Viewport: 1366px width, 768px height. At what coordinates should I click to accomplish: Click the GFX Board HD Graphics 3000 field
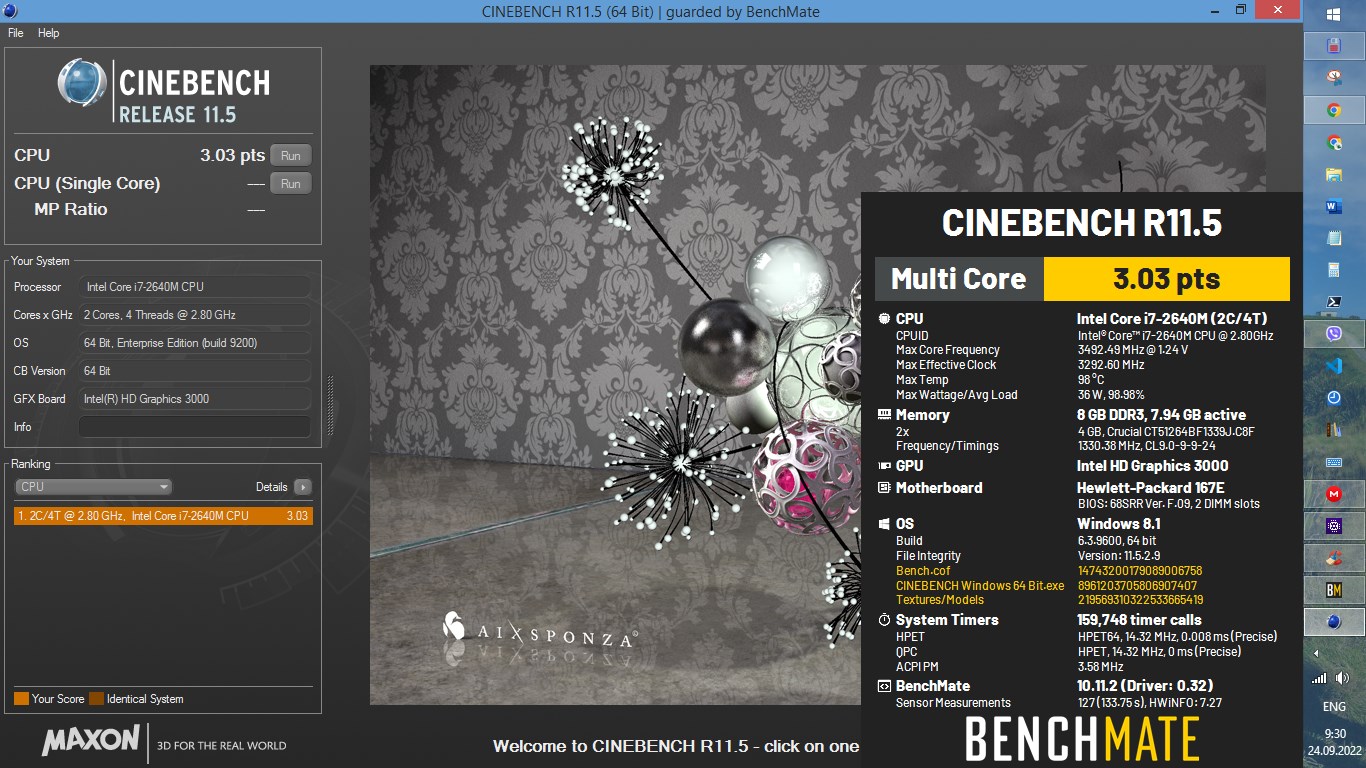[x=194, y=399]
